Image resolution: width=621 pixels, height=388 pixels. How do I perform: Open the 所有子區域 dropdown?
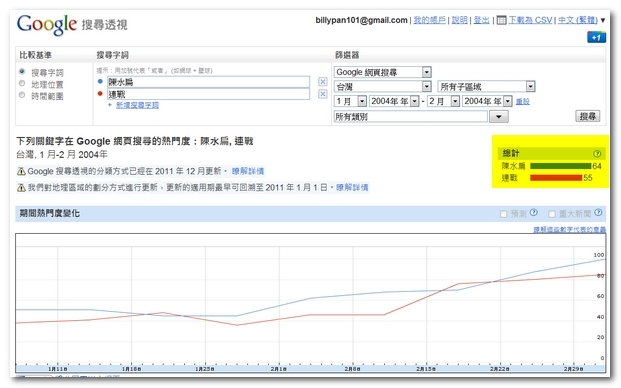click(486, 86)
